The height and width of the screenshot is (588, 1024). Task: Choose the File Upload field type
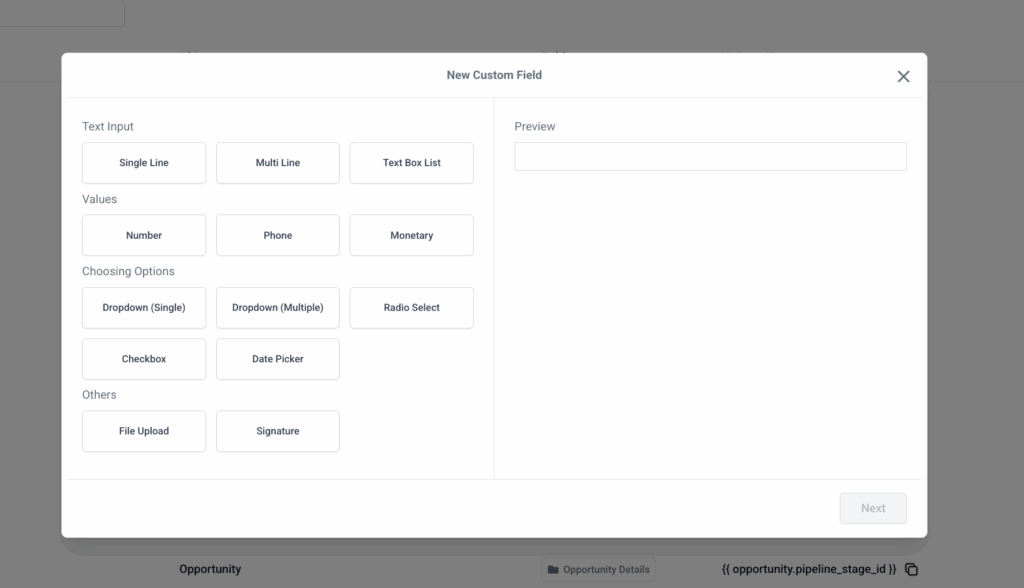point(144,431)
